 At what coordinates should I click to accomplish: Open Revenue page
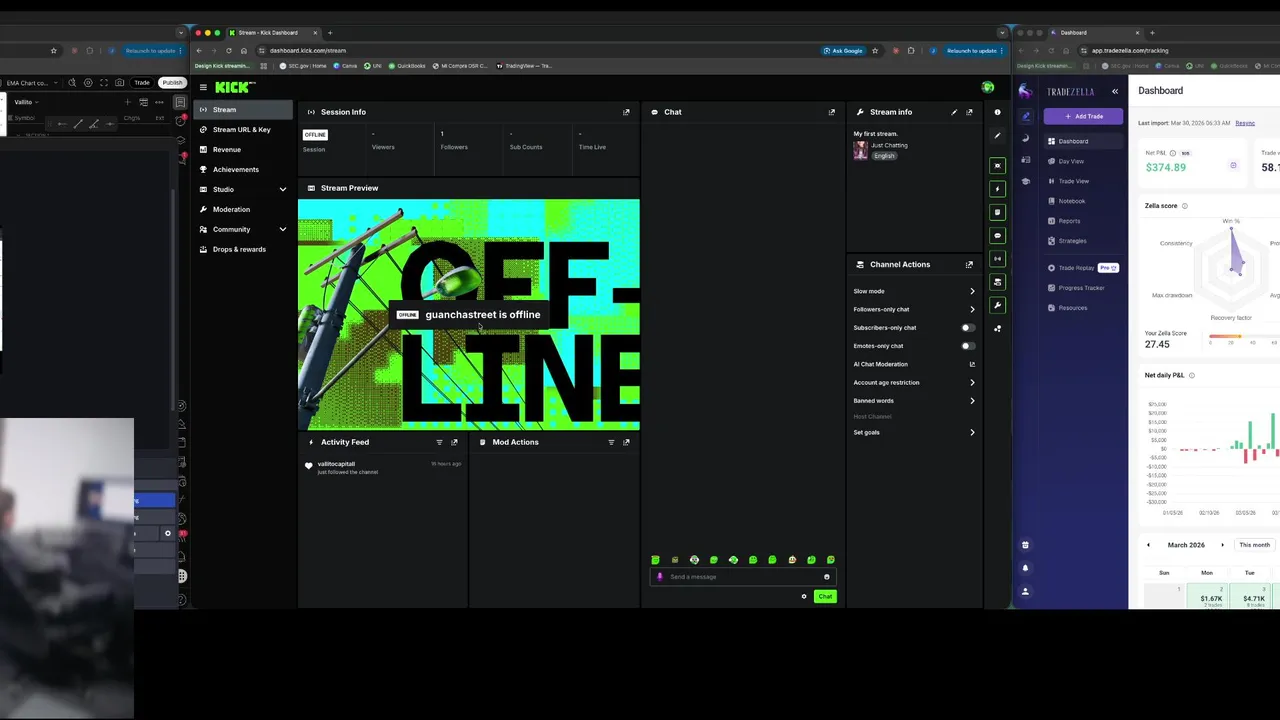pyautogui.click(x=243, y=150)
